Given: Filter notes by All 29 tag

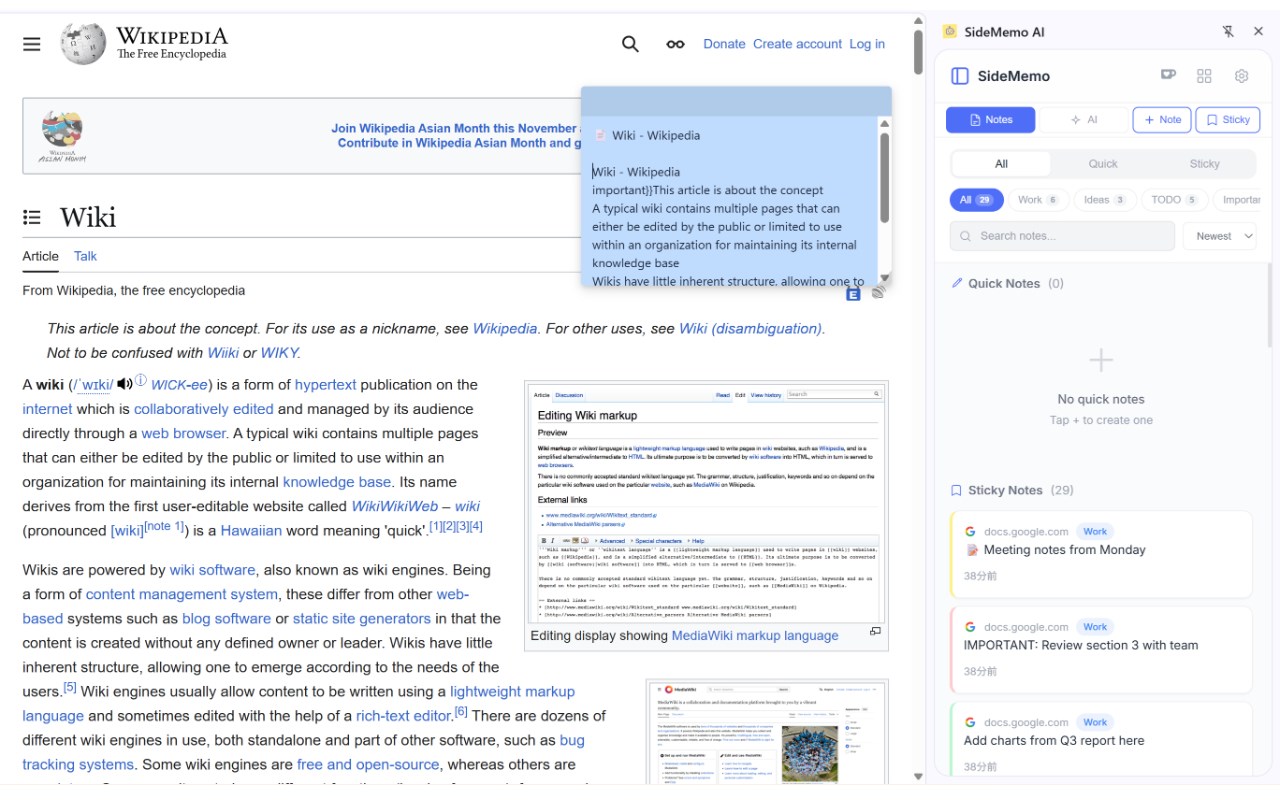Looking at the screenshot, I should pos(976,200).
